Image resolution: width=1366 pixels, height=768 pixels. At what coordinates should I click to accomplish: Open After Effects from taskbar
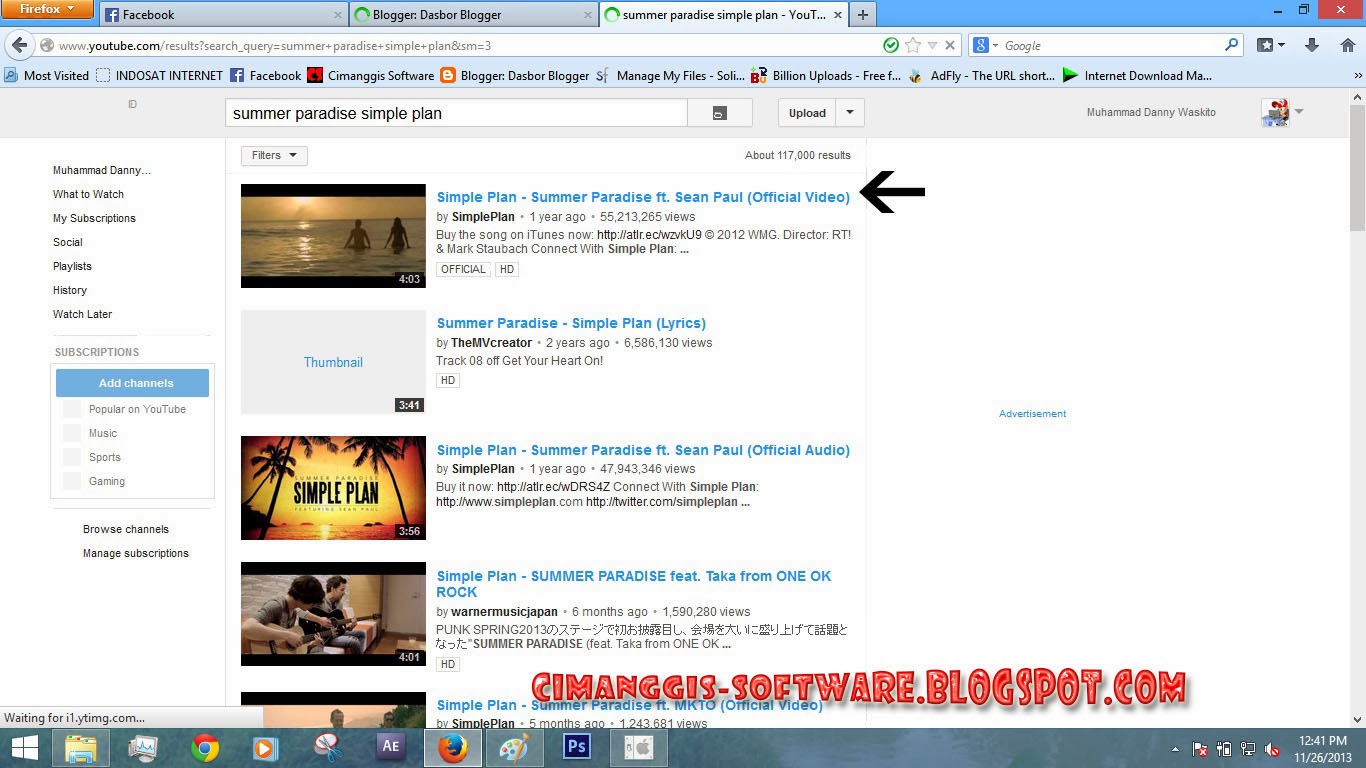point(390,748)
